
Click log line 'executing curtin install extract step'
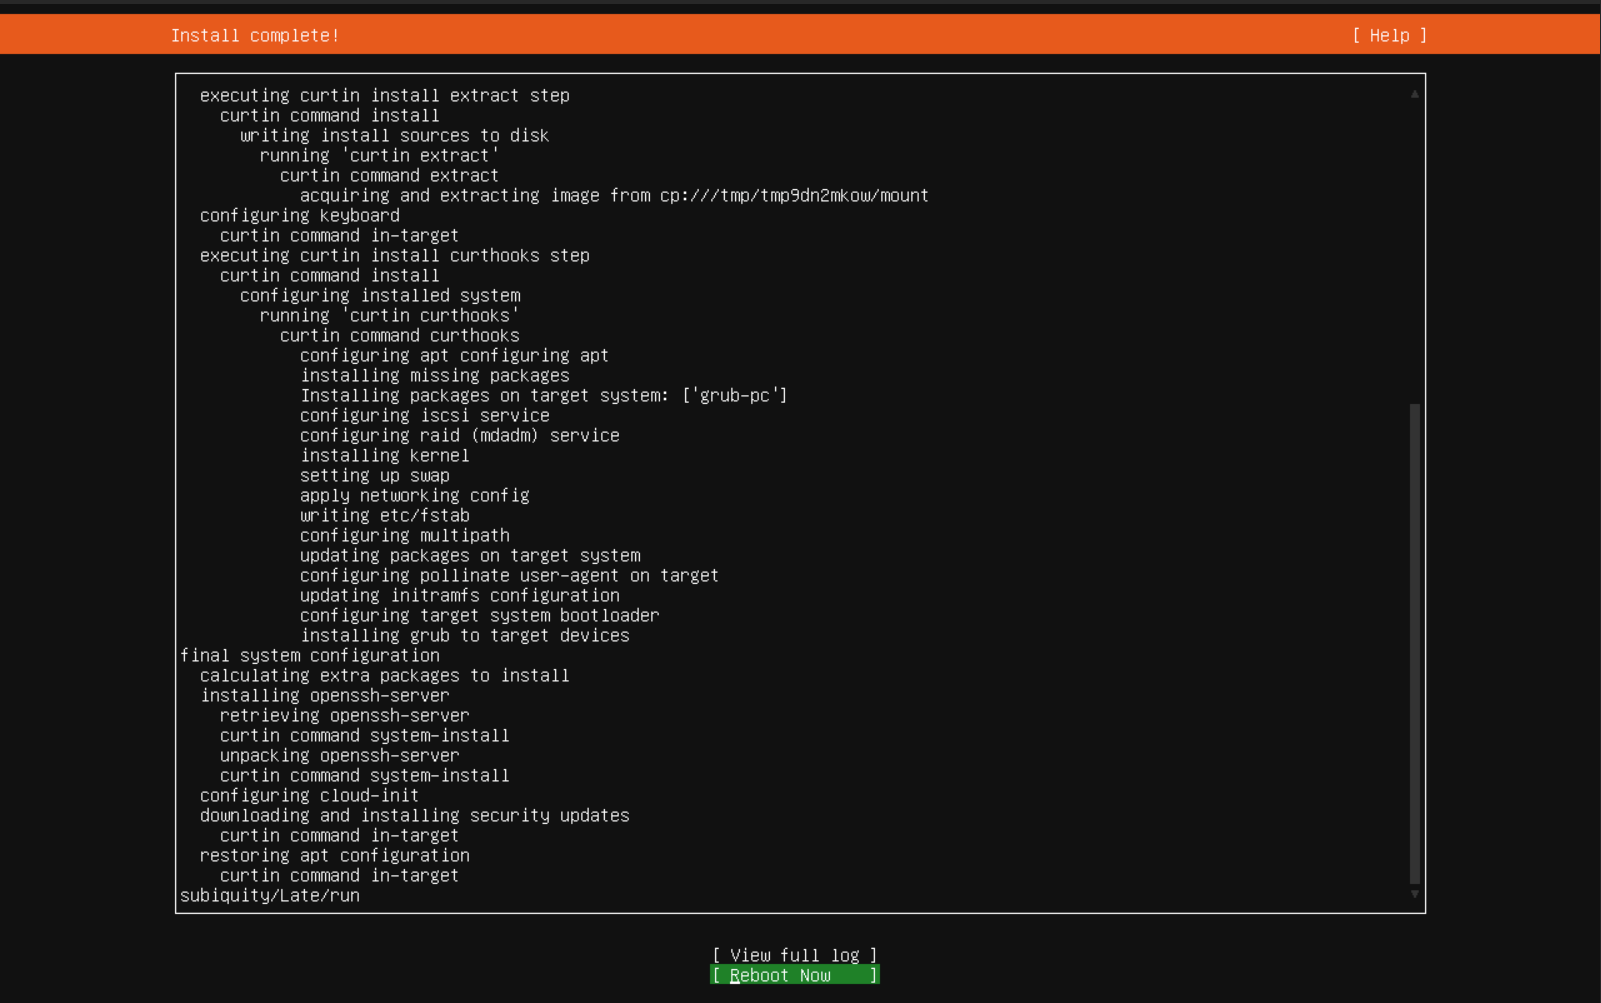tap(385, 95)
